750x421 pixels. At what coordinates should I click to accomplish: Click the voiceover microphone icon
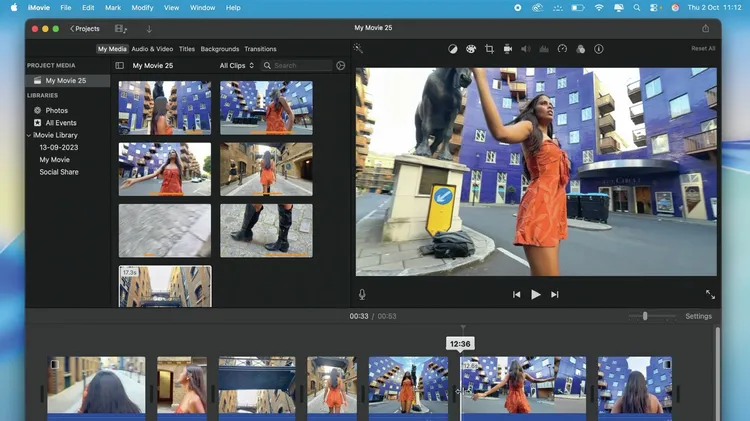coord(362,294)
